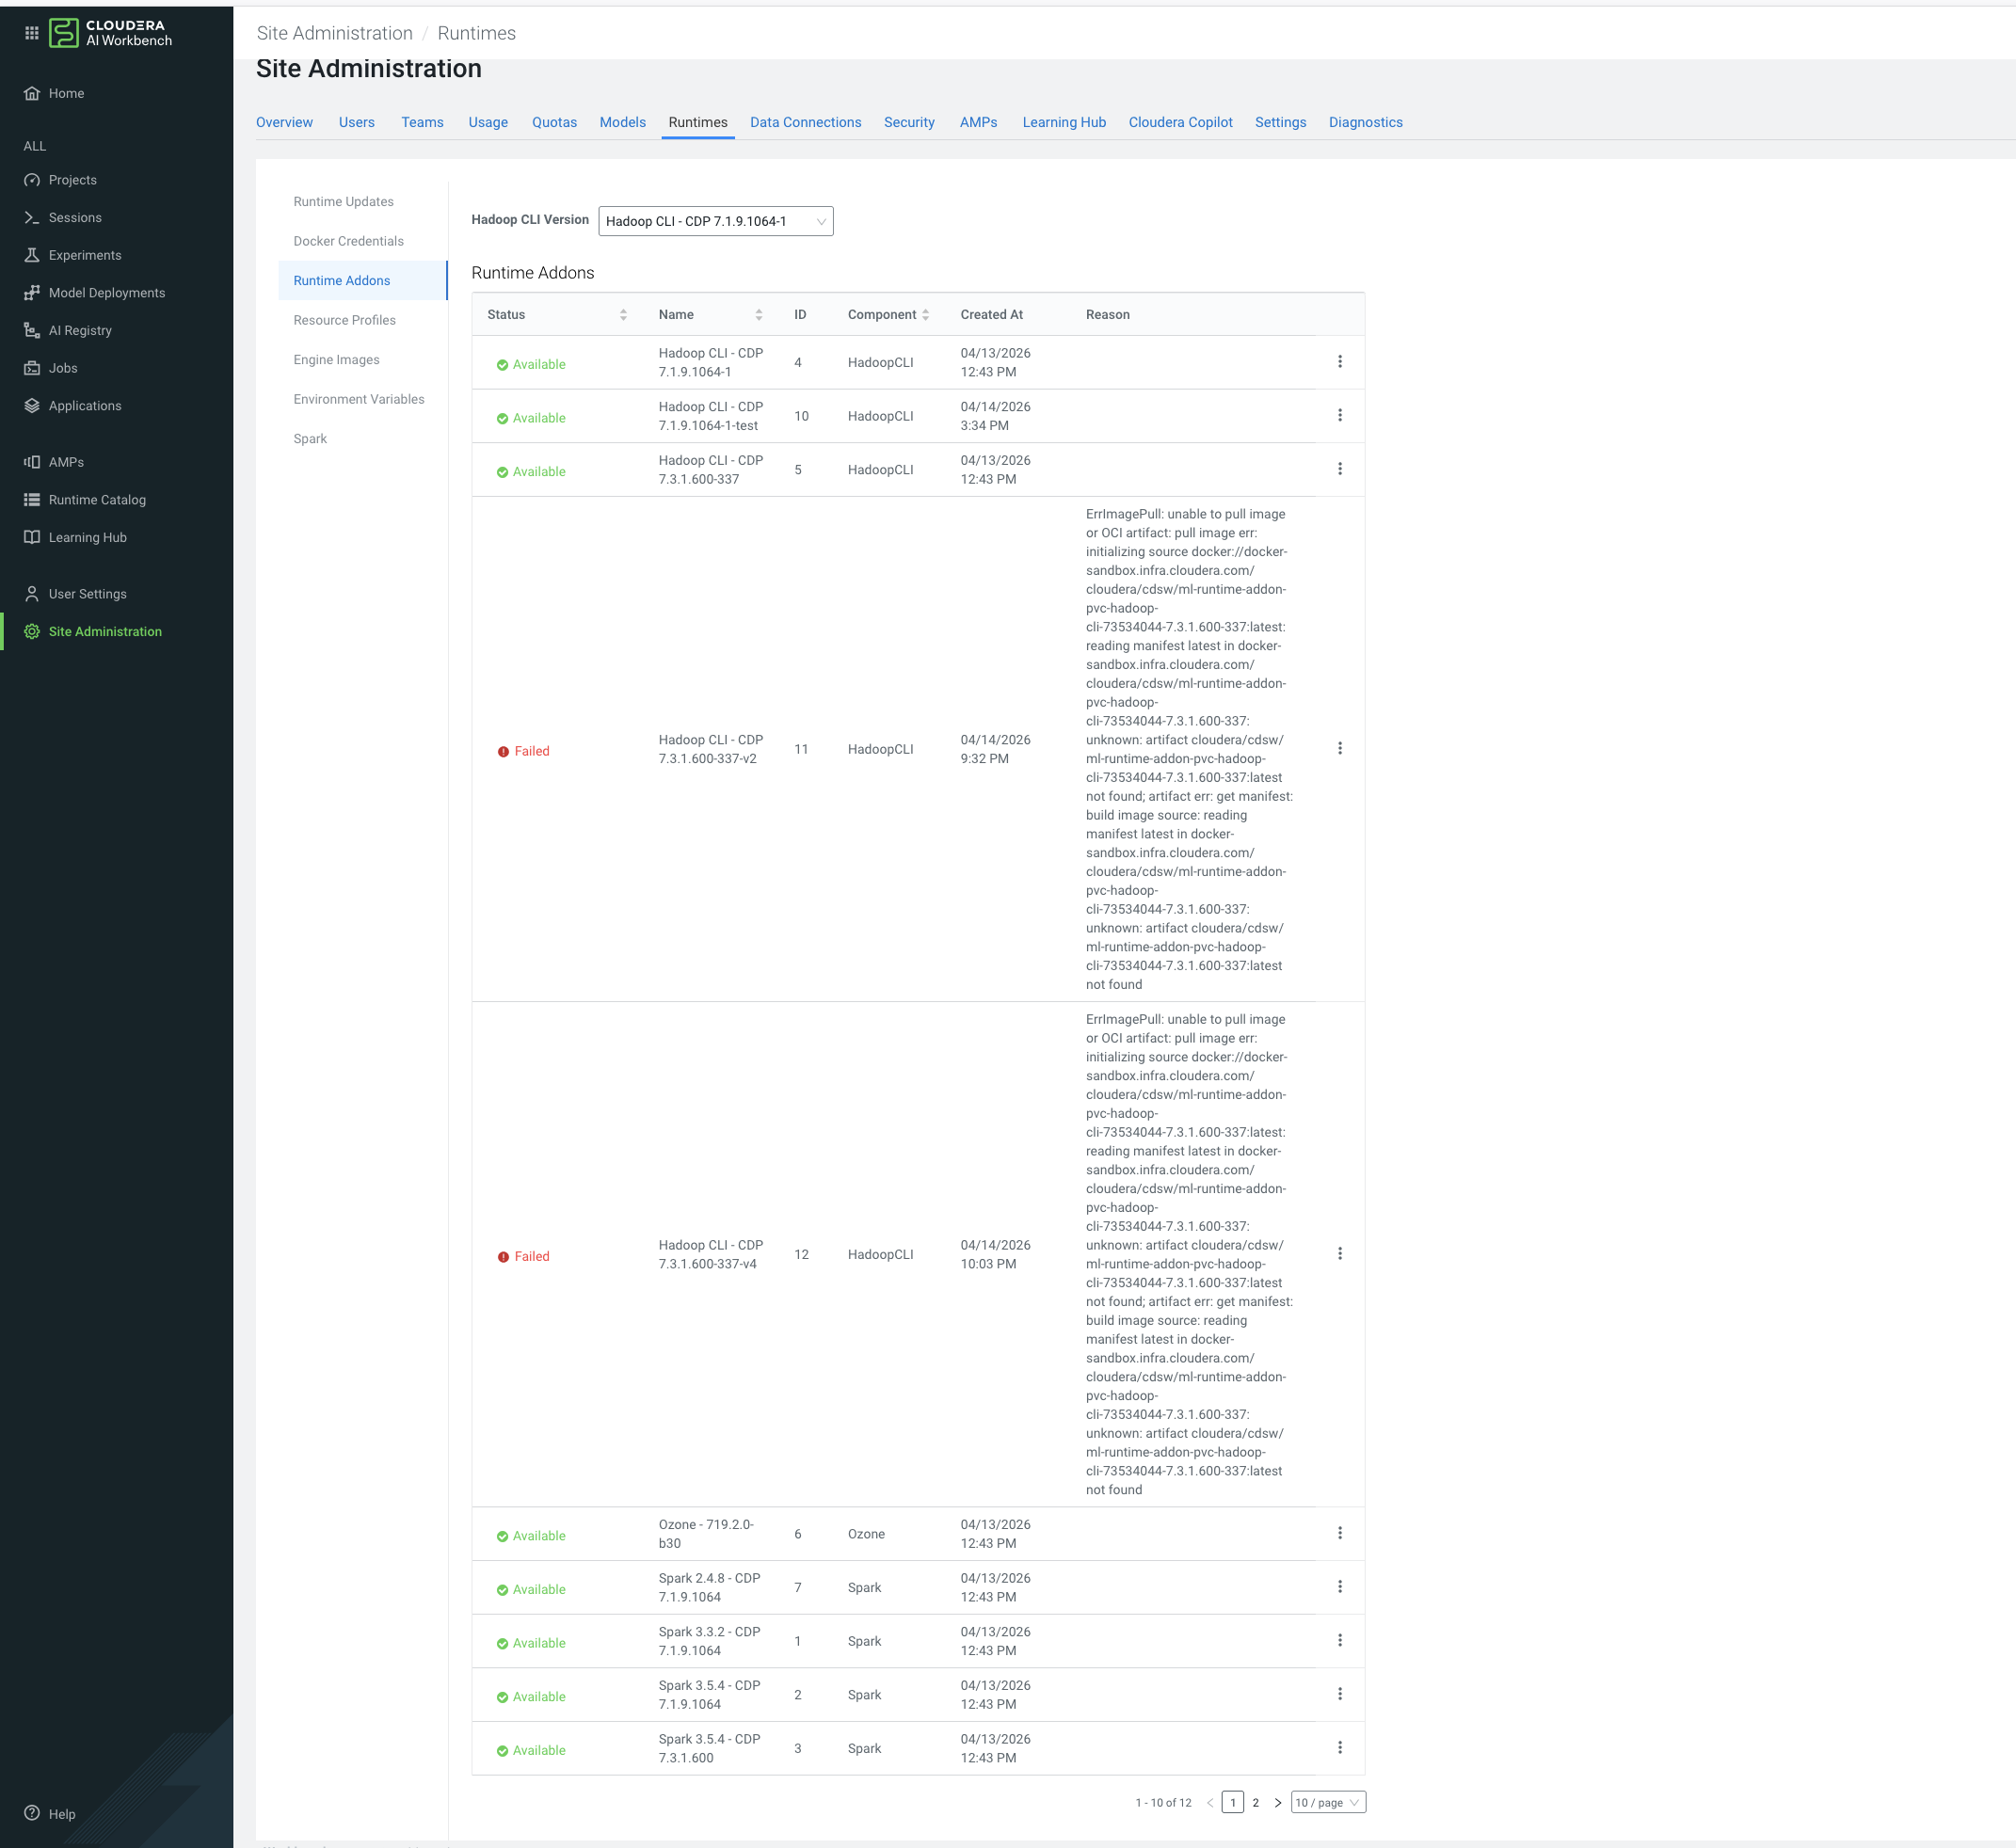The image size is (2016, 1848).
Task: Click the Help question mark icon
Action: (32, 1813)
